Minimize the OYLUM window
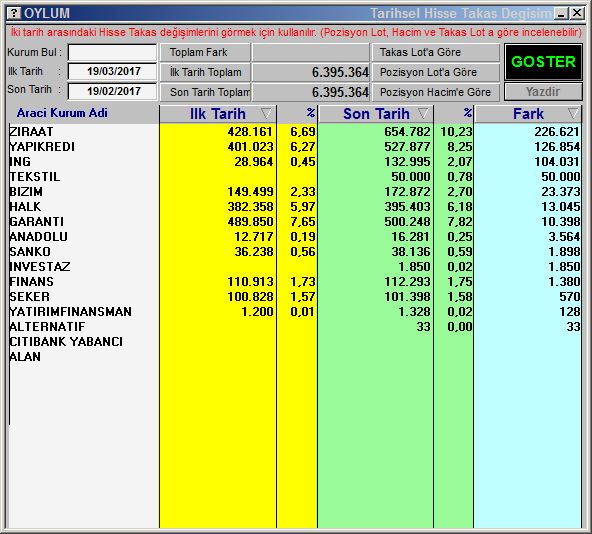Screen dimensions: 592x534 (x=561, y=14)
